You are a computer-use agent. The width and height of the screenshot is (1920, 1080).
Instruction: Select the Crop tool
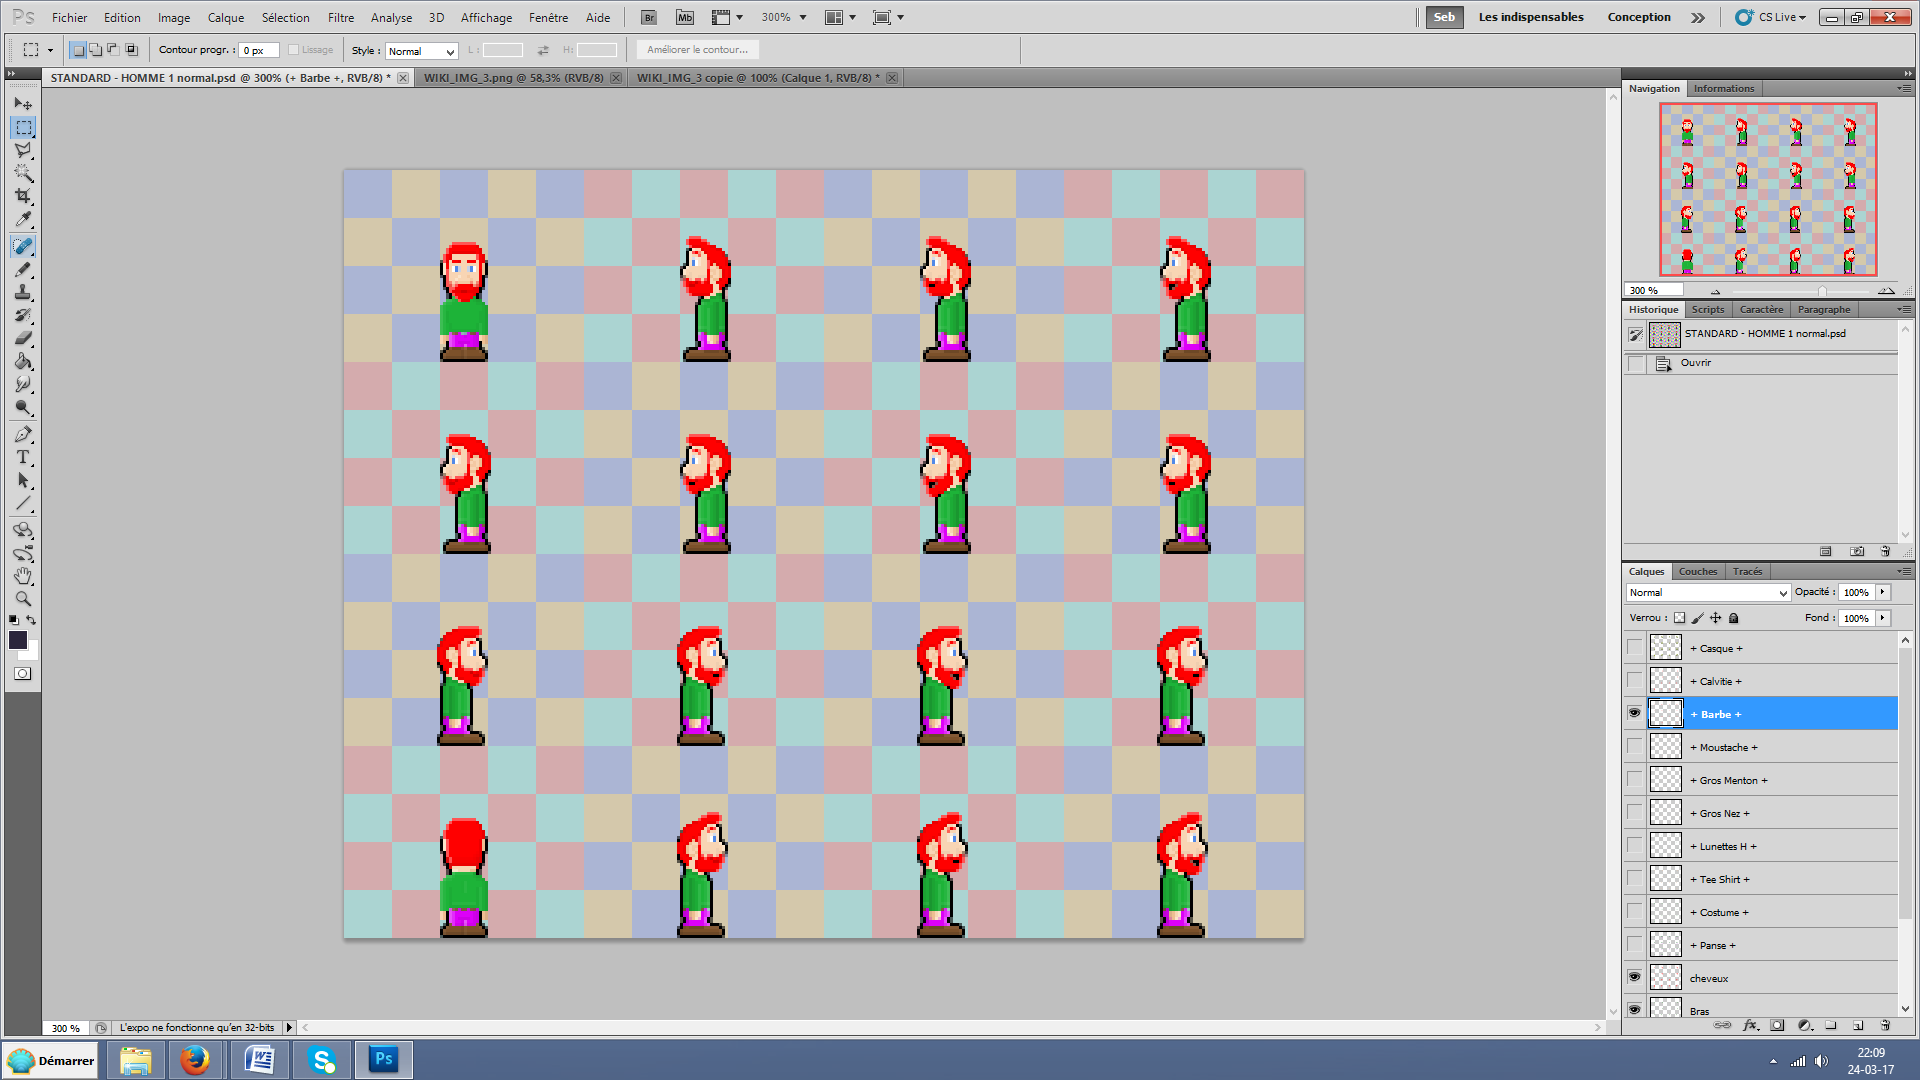[23, 196]
